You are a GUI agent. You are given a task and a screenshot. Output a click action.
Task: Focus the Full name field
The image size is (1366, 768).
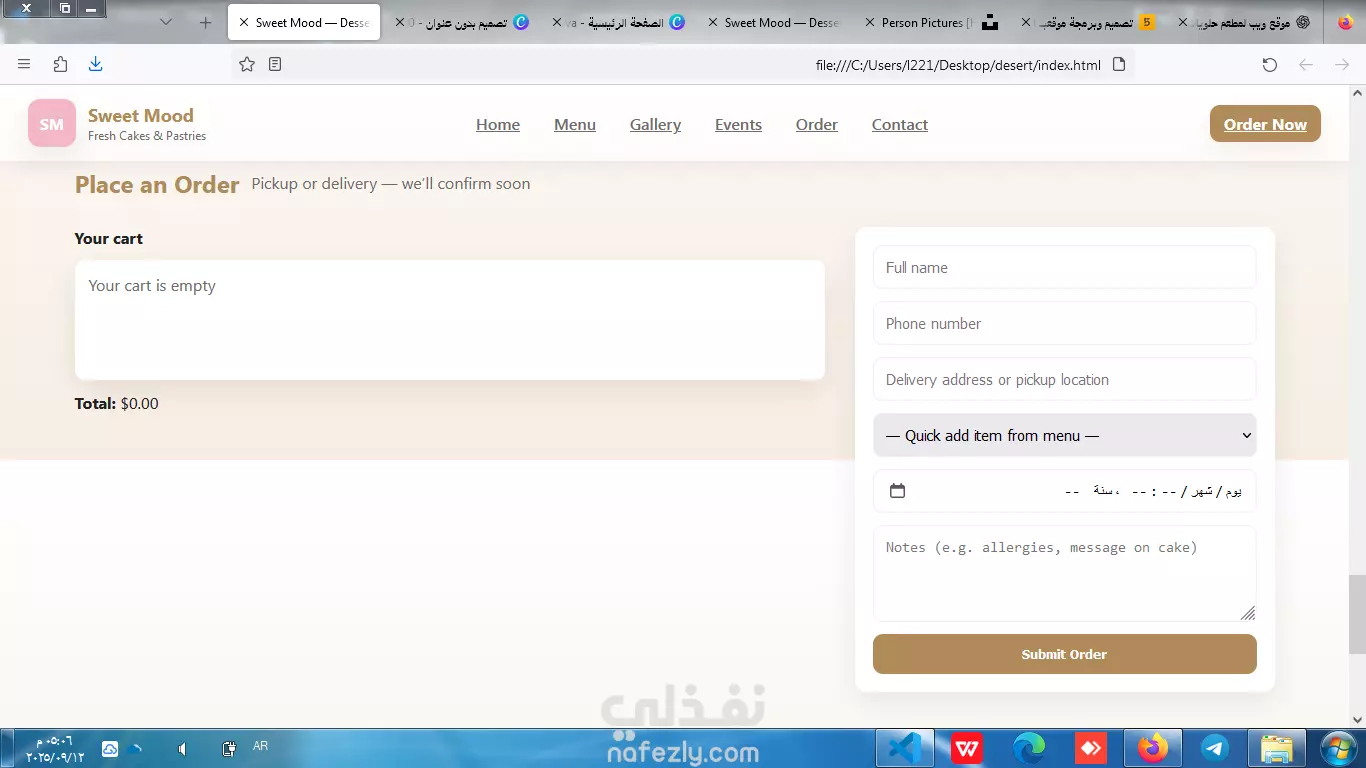coord(1064,268)
